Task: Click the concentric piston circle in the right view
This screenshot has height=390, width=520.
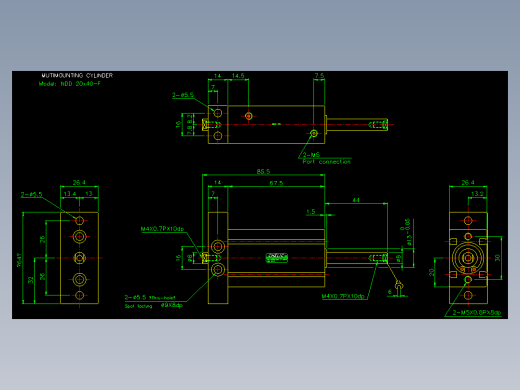Action: pos(468,258)
